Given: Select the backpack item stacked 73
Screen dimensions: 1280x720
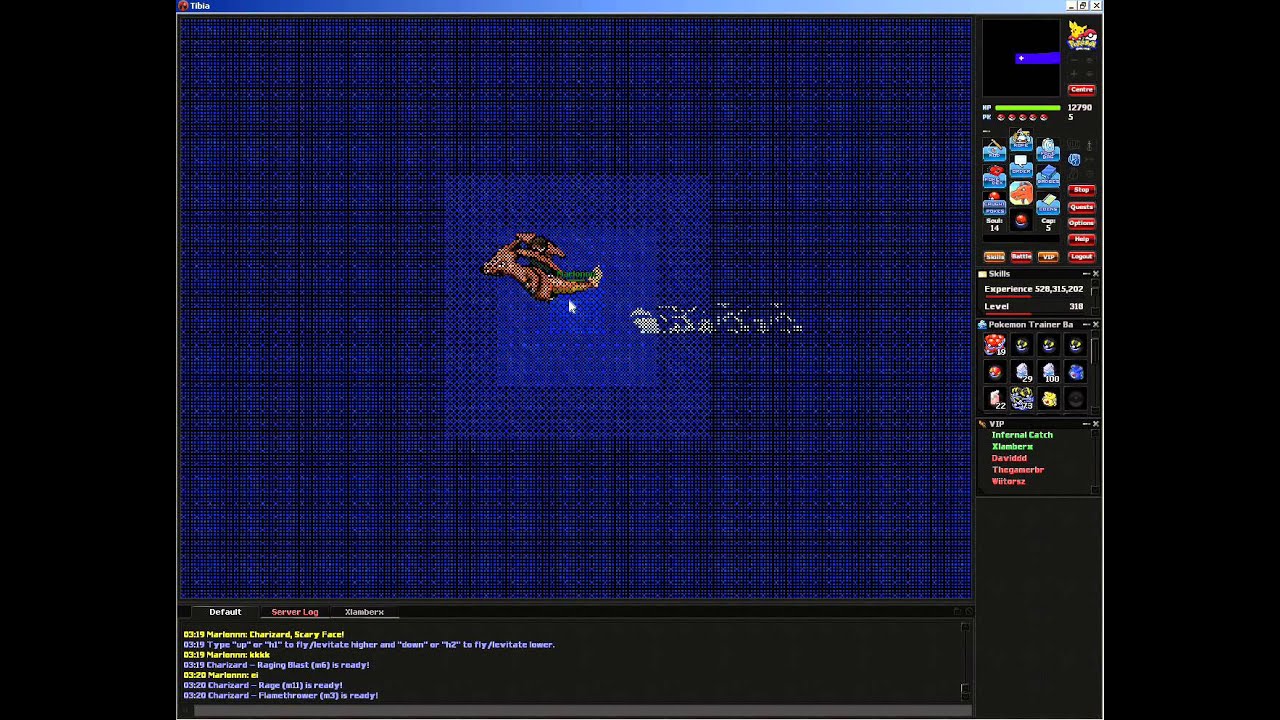Looking at the screenshot, I should click(1022, 398).
